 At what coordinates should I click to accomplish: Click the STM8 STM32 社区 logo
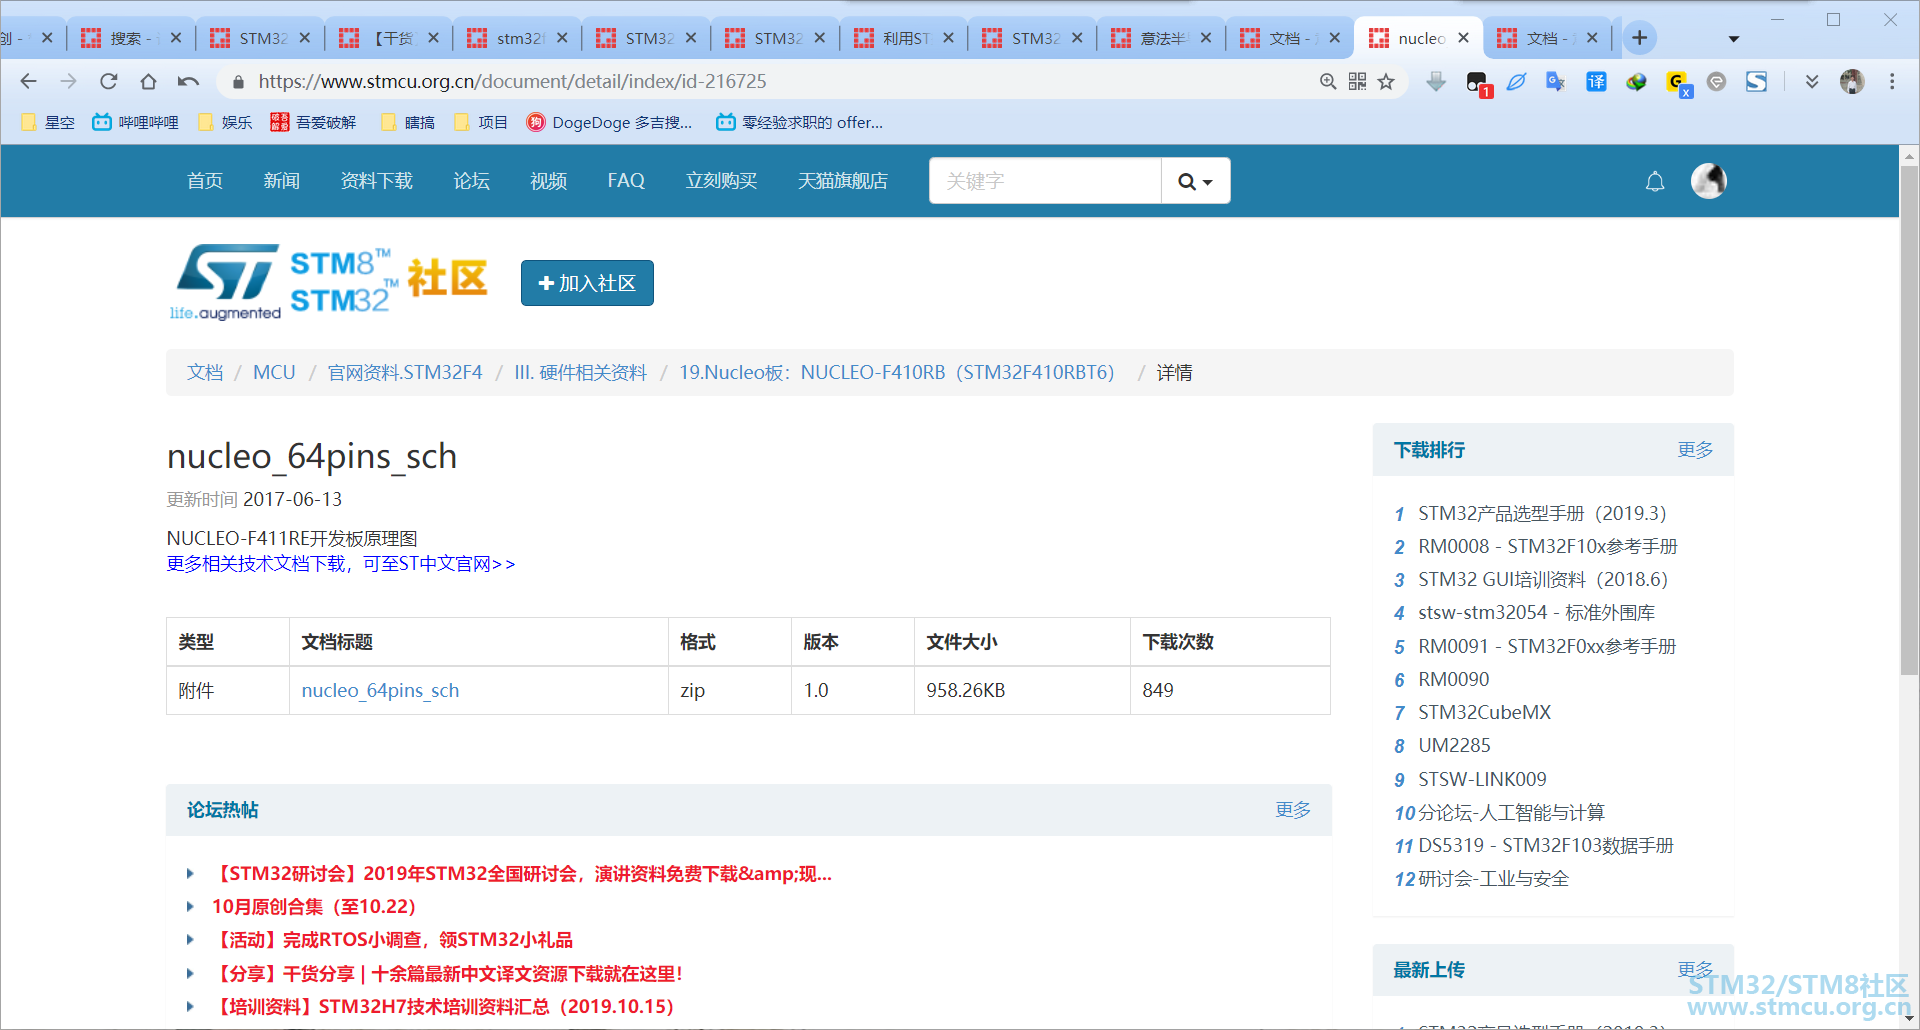(x=328, y=282)
